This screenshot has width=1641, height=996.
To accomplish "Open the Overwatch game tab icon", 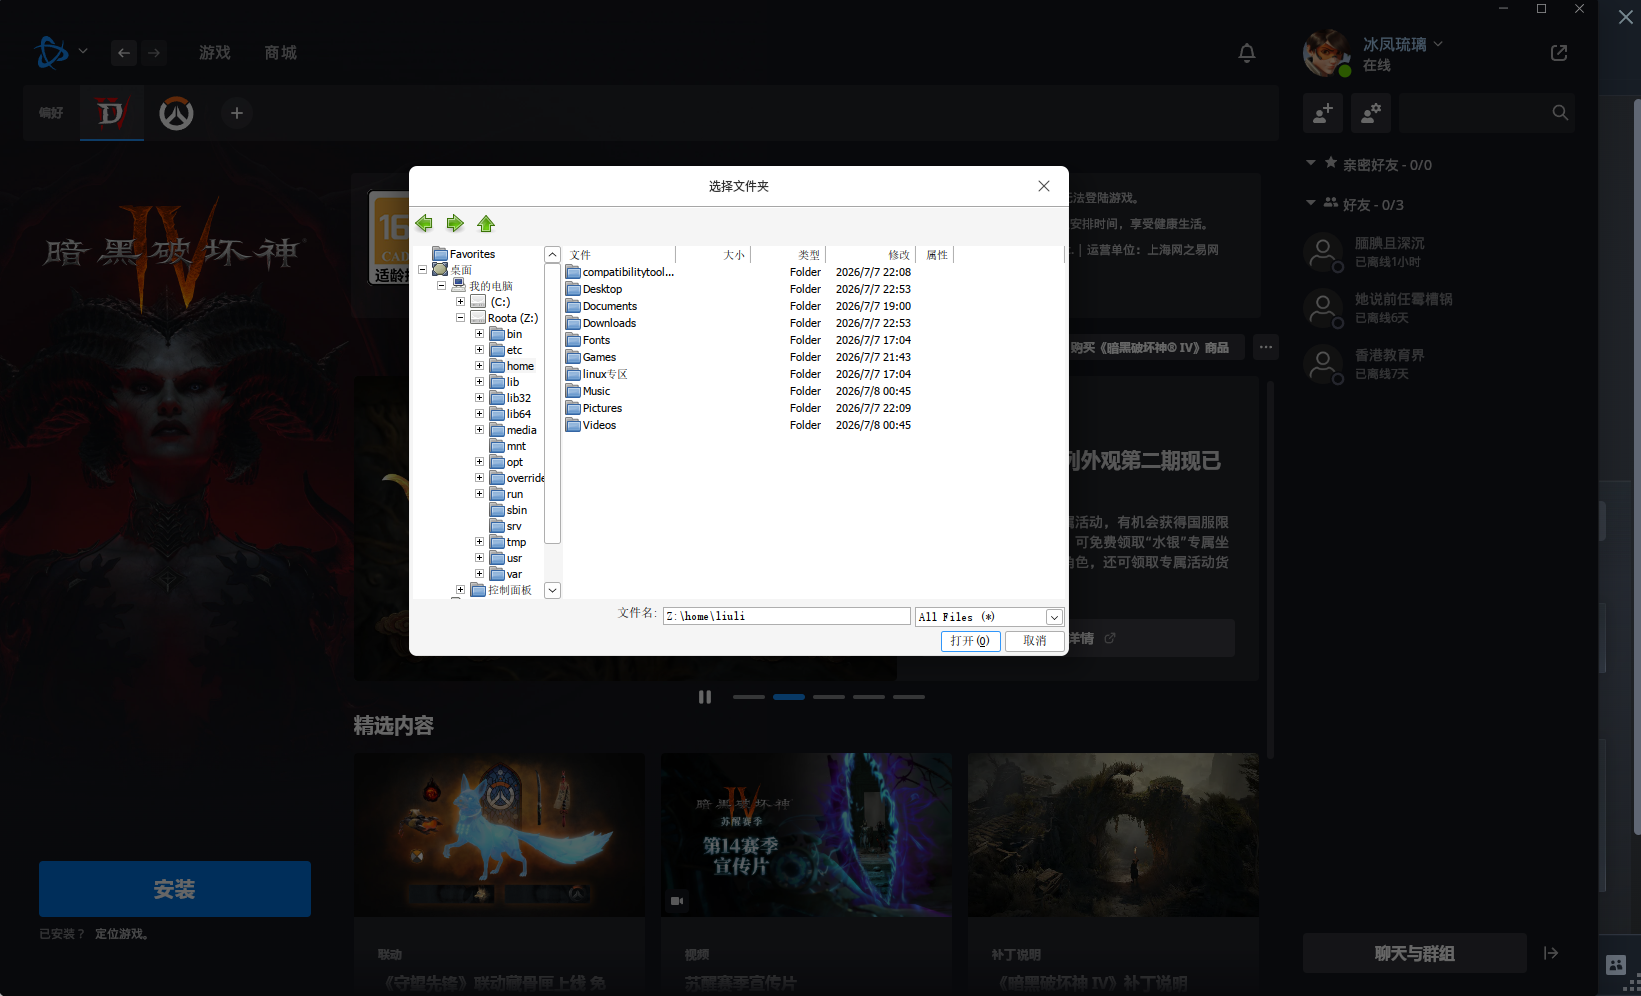I will click(177, 113).
